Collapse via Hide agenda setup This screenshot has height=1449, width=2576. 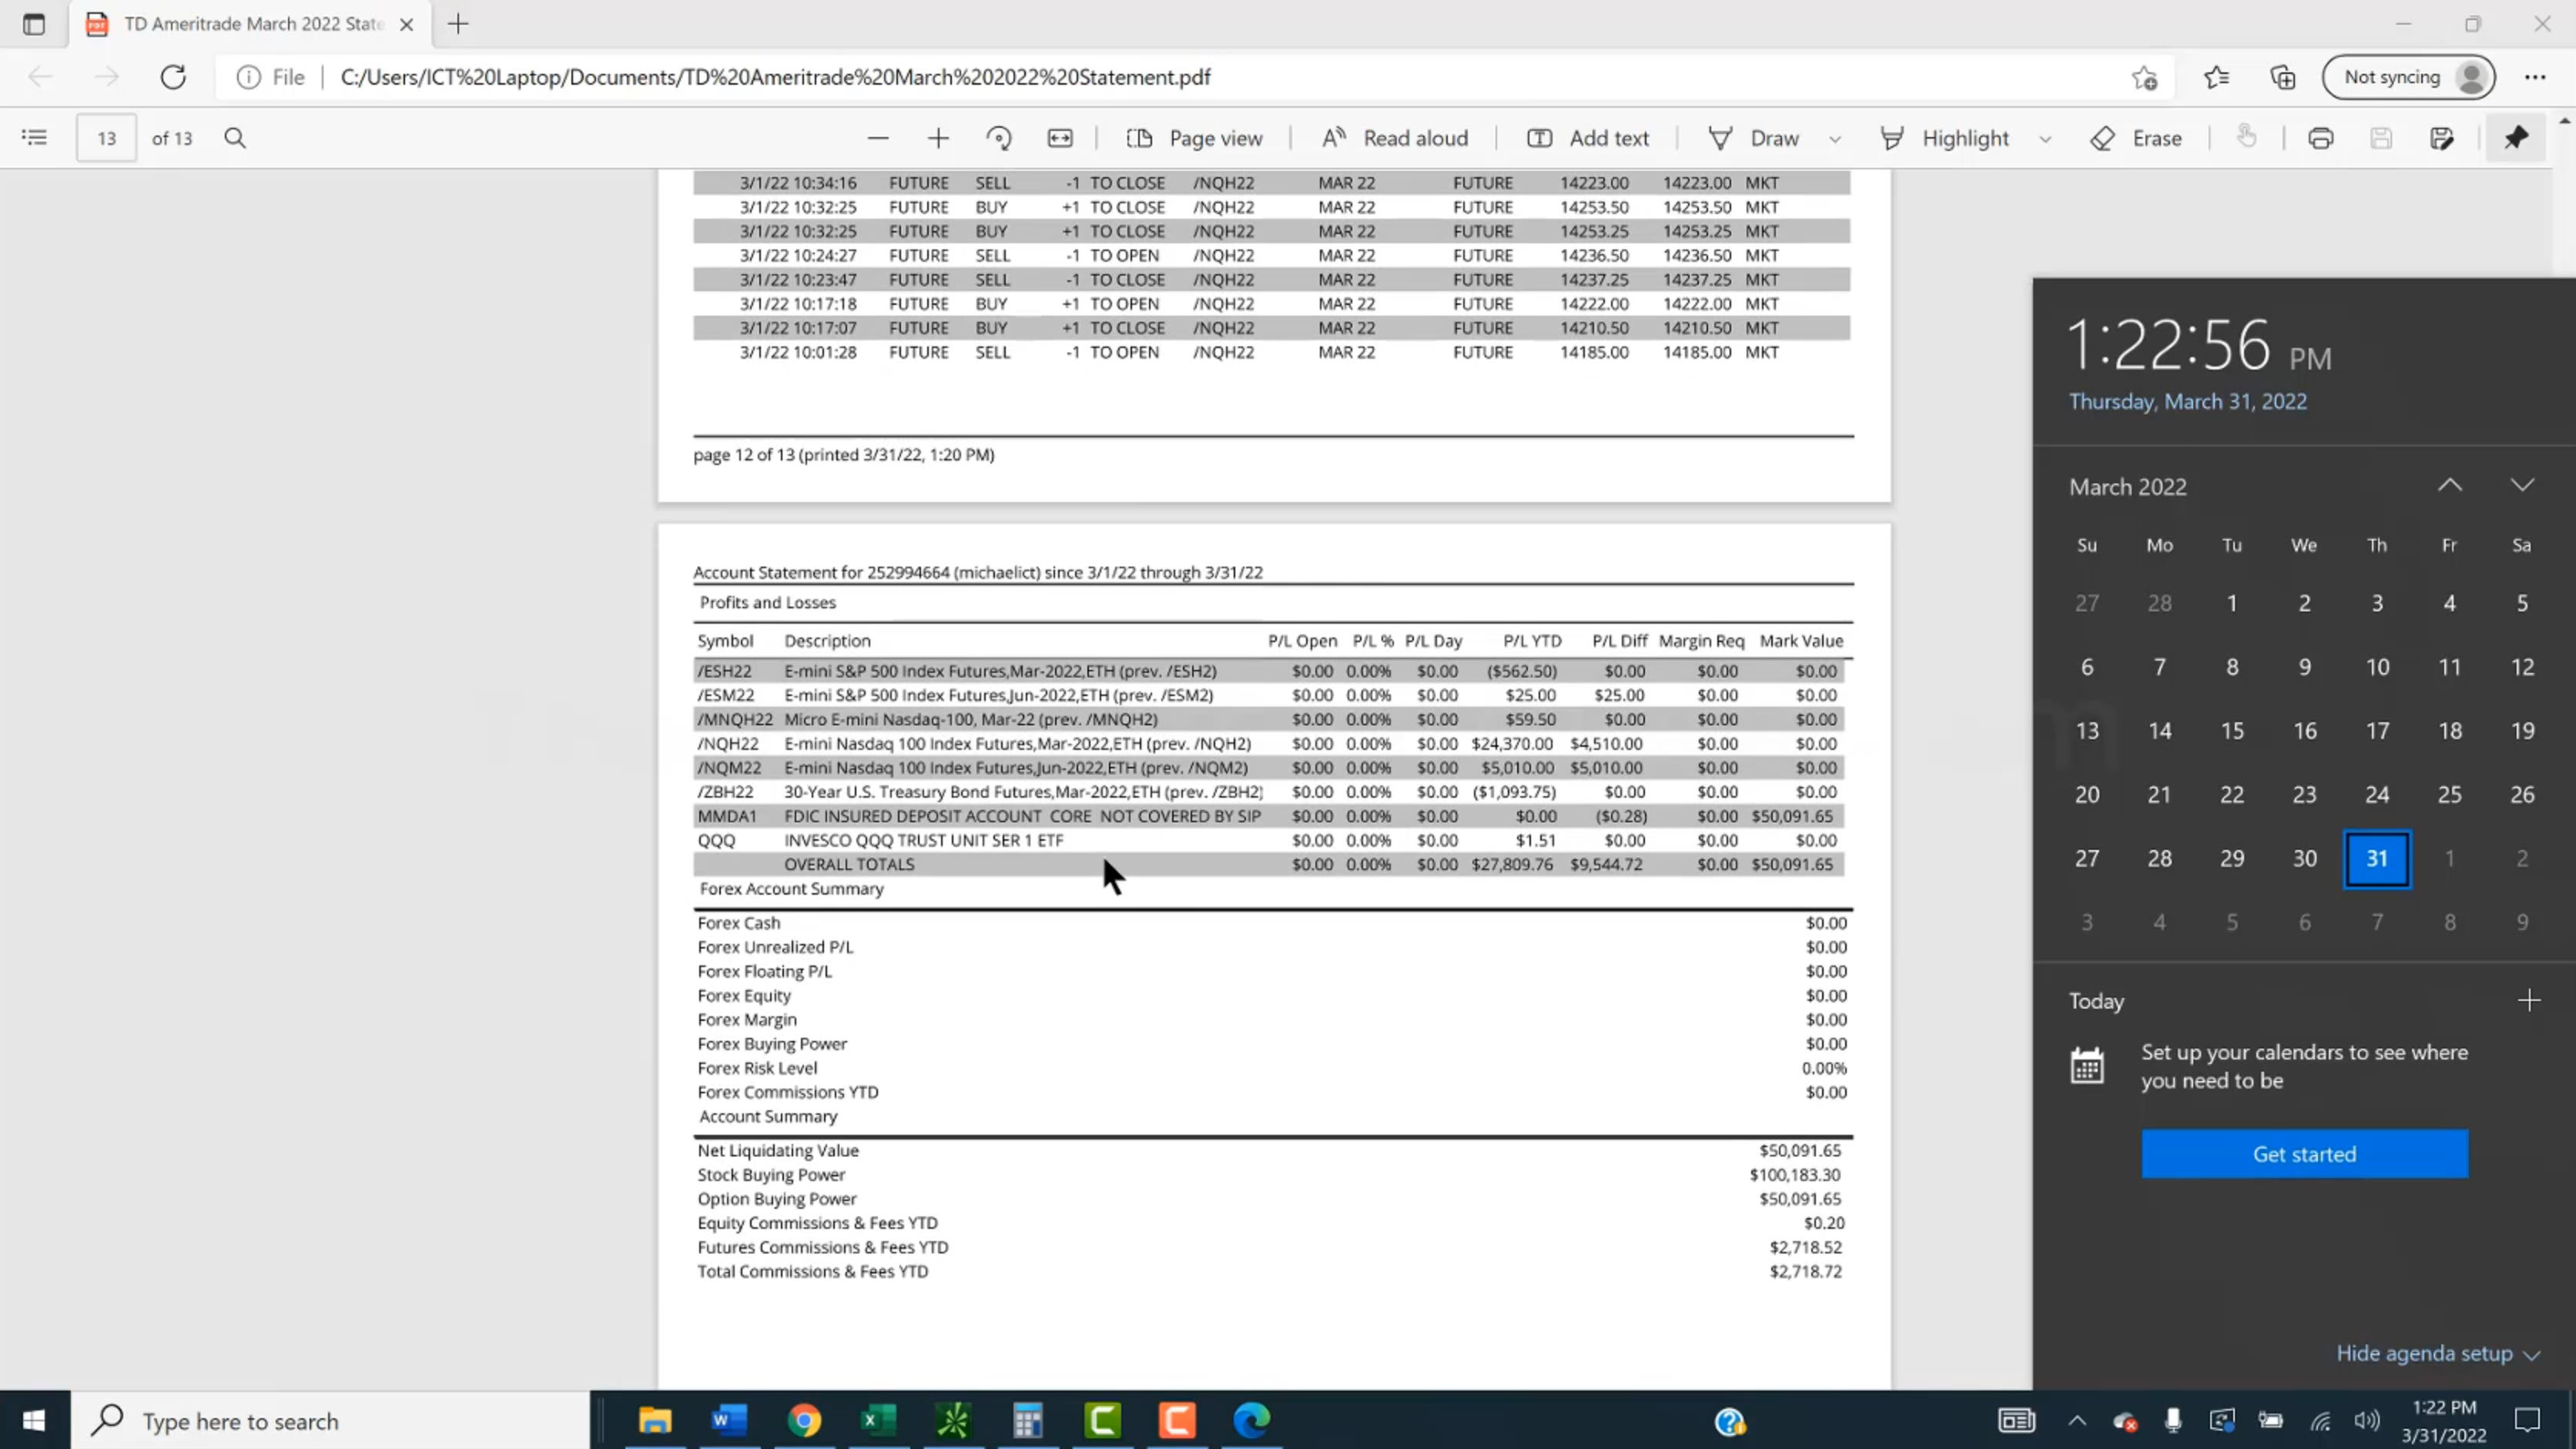click(2437, 1353)
